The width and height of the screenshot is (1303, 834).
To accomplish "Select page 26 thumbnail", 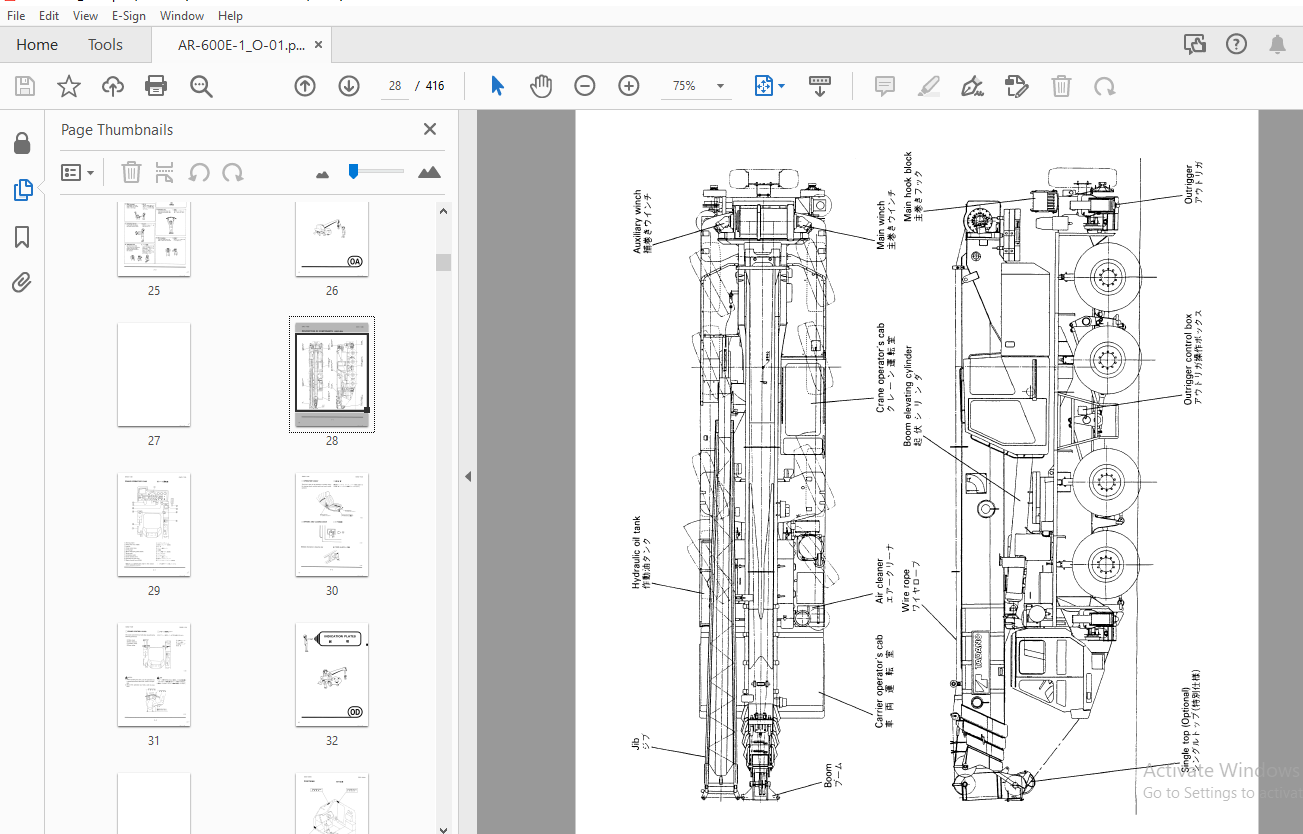I will 332,239.
